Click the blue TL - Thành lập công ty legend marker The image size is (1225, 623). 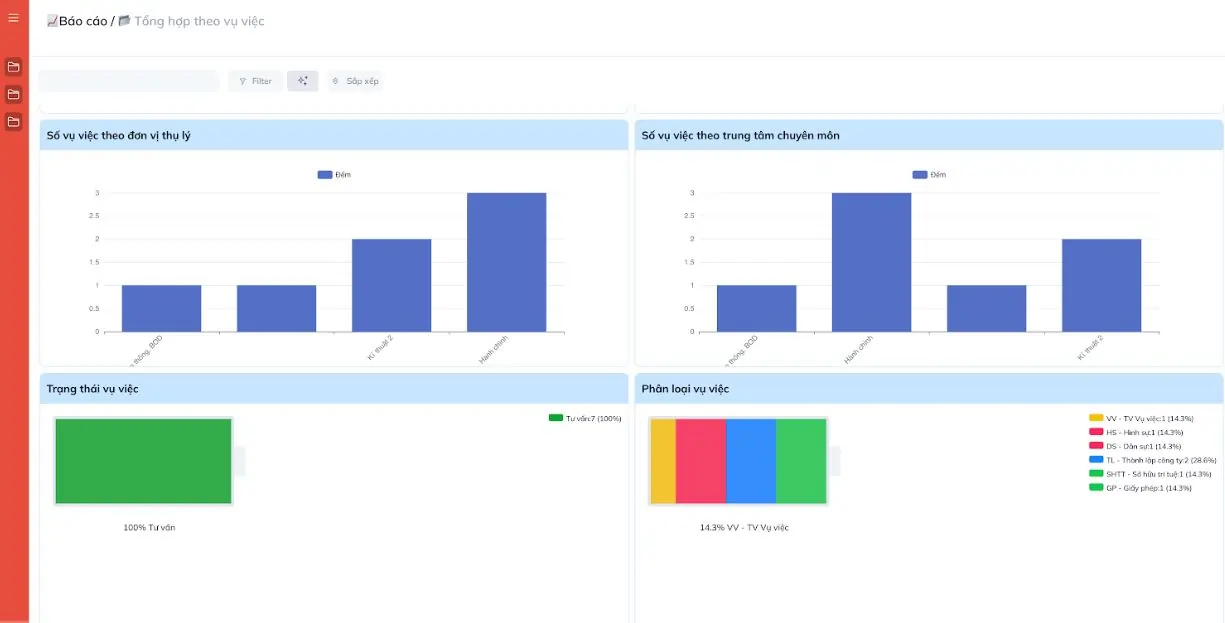[x=1096, y=460]
